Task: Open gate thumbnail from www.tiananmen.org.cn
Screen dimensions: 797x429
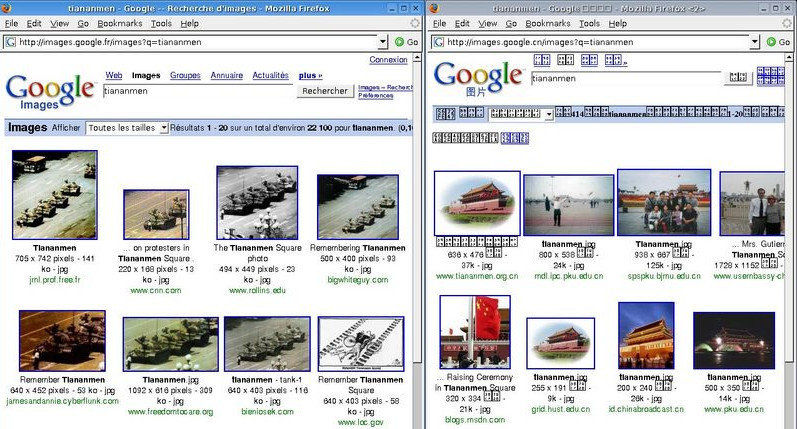Action: pyautogui.click(x=477, y=203)
